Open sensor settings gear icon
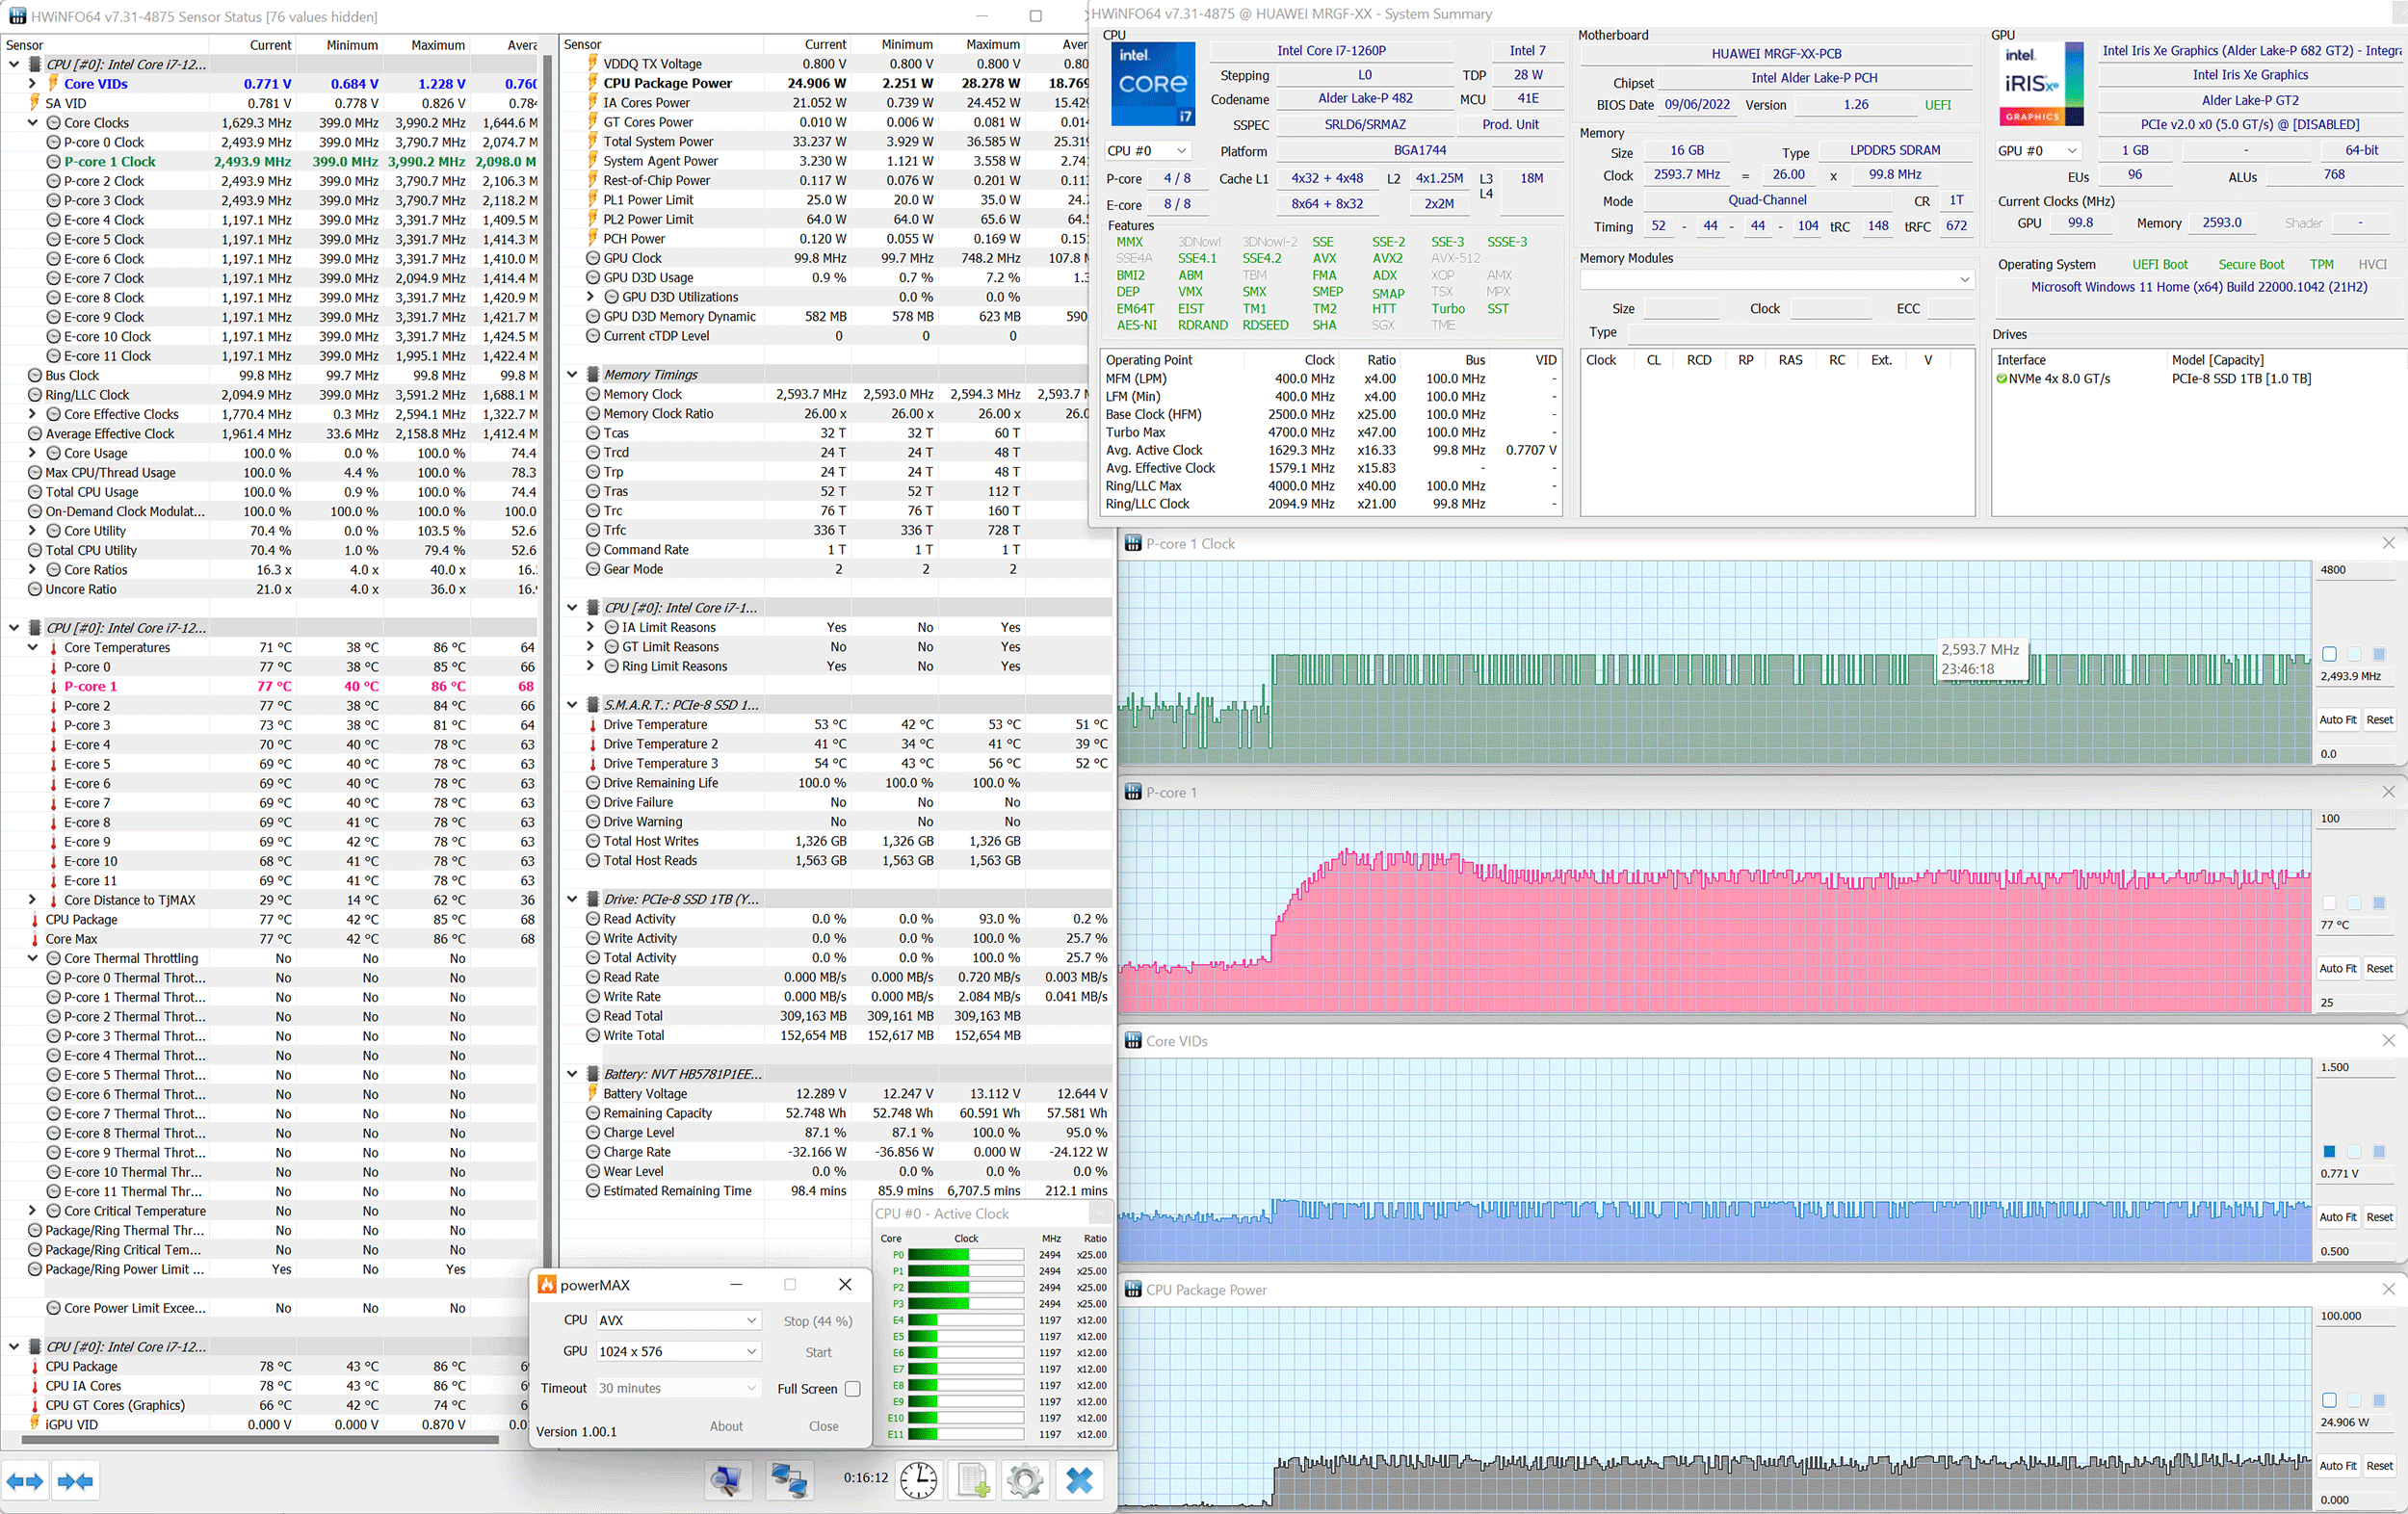The width and height of the screenshot is (2408, 1514). click(x=1025, y=1479)
